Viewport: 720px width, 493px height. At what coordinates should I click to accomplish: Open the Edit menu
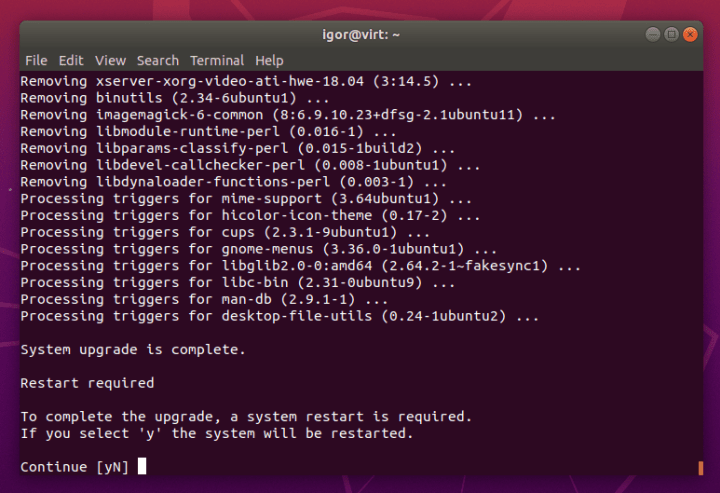(71, 61)
